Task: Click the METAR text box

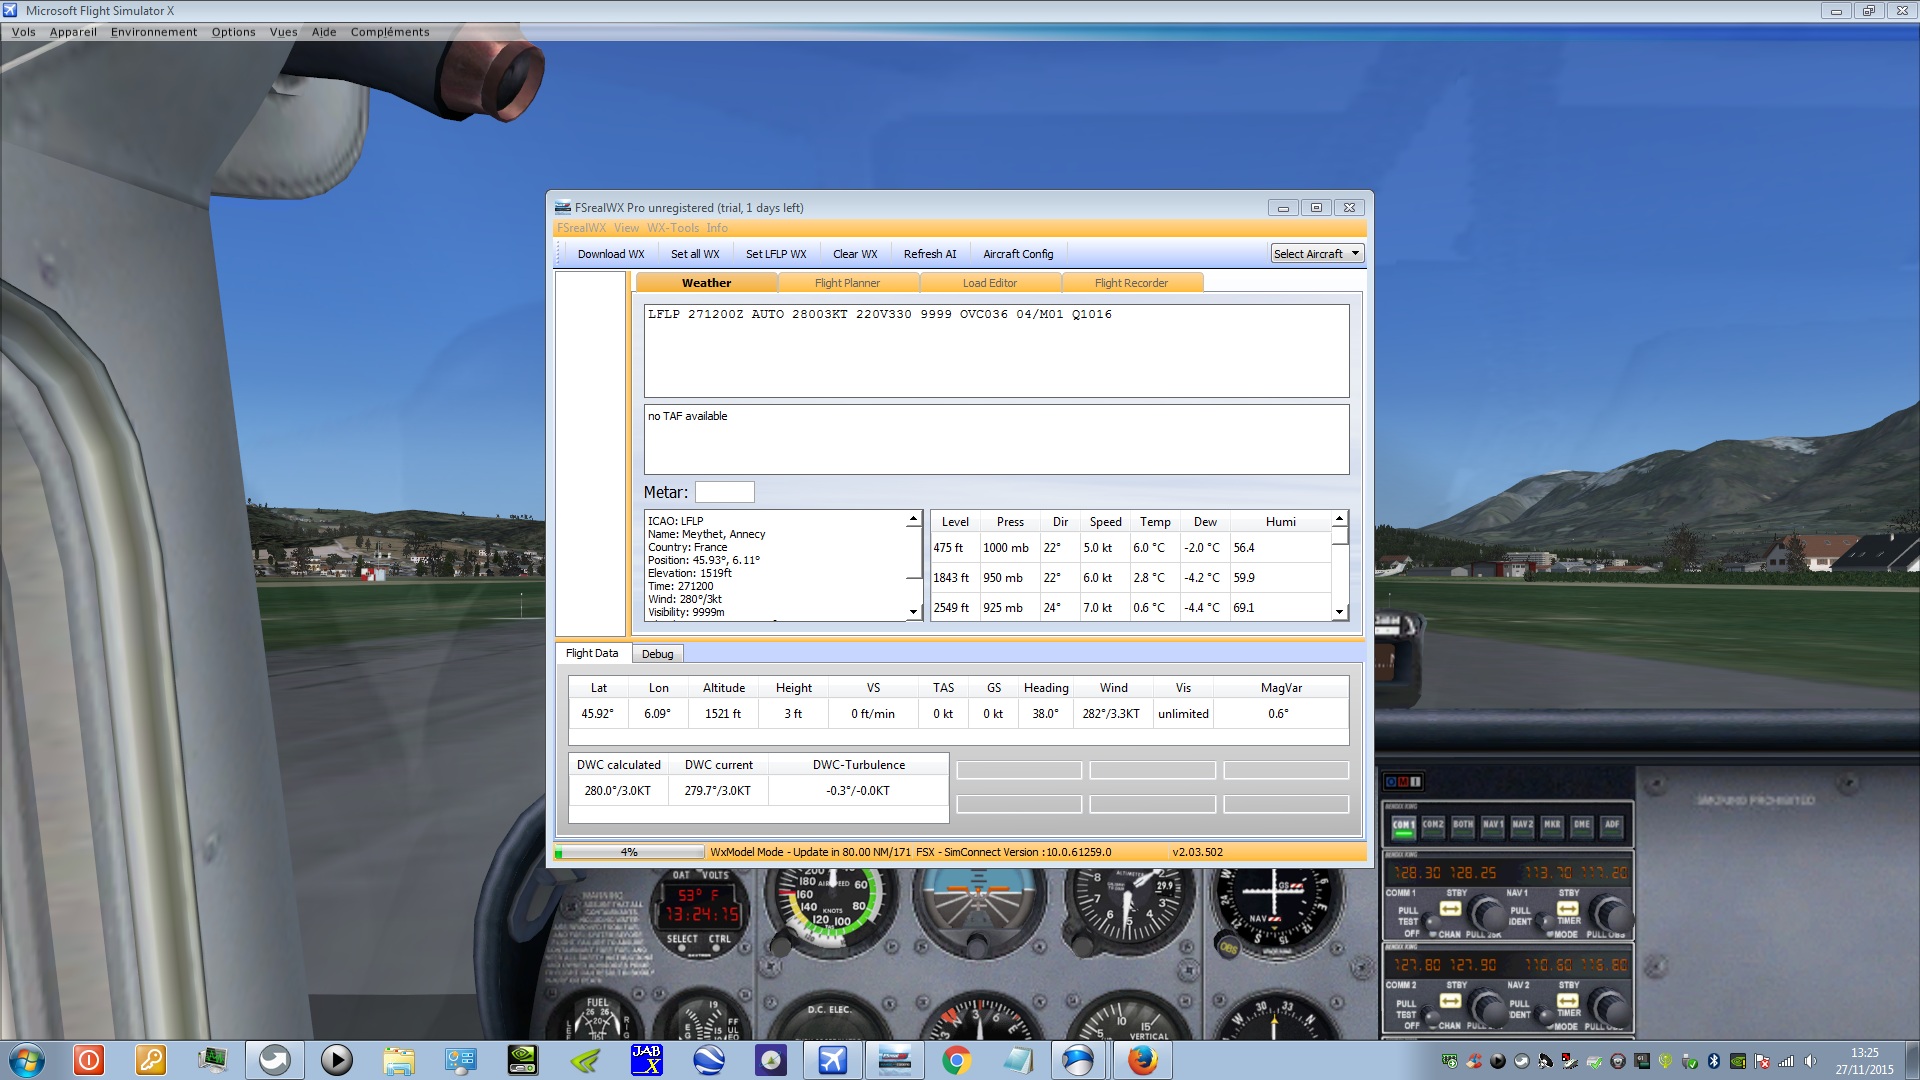Action: [x=996, y=351]
